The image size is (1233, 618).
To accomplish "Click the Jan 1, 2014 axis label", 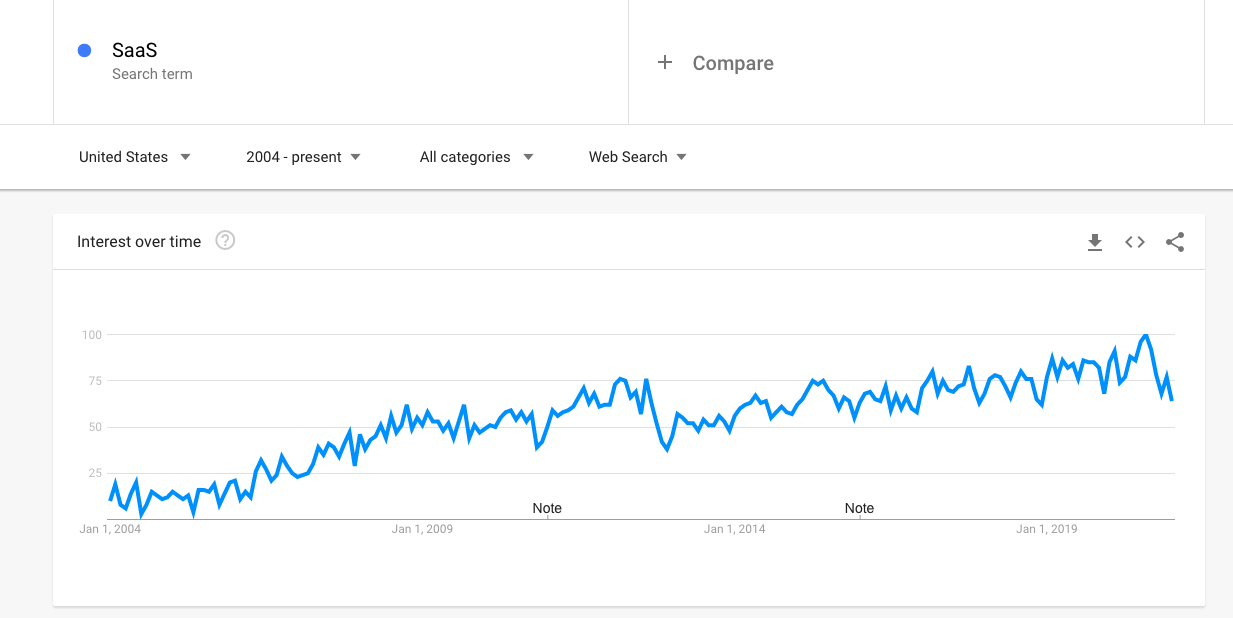I will click(734, 529).
